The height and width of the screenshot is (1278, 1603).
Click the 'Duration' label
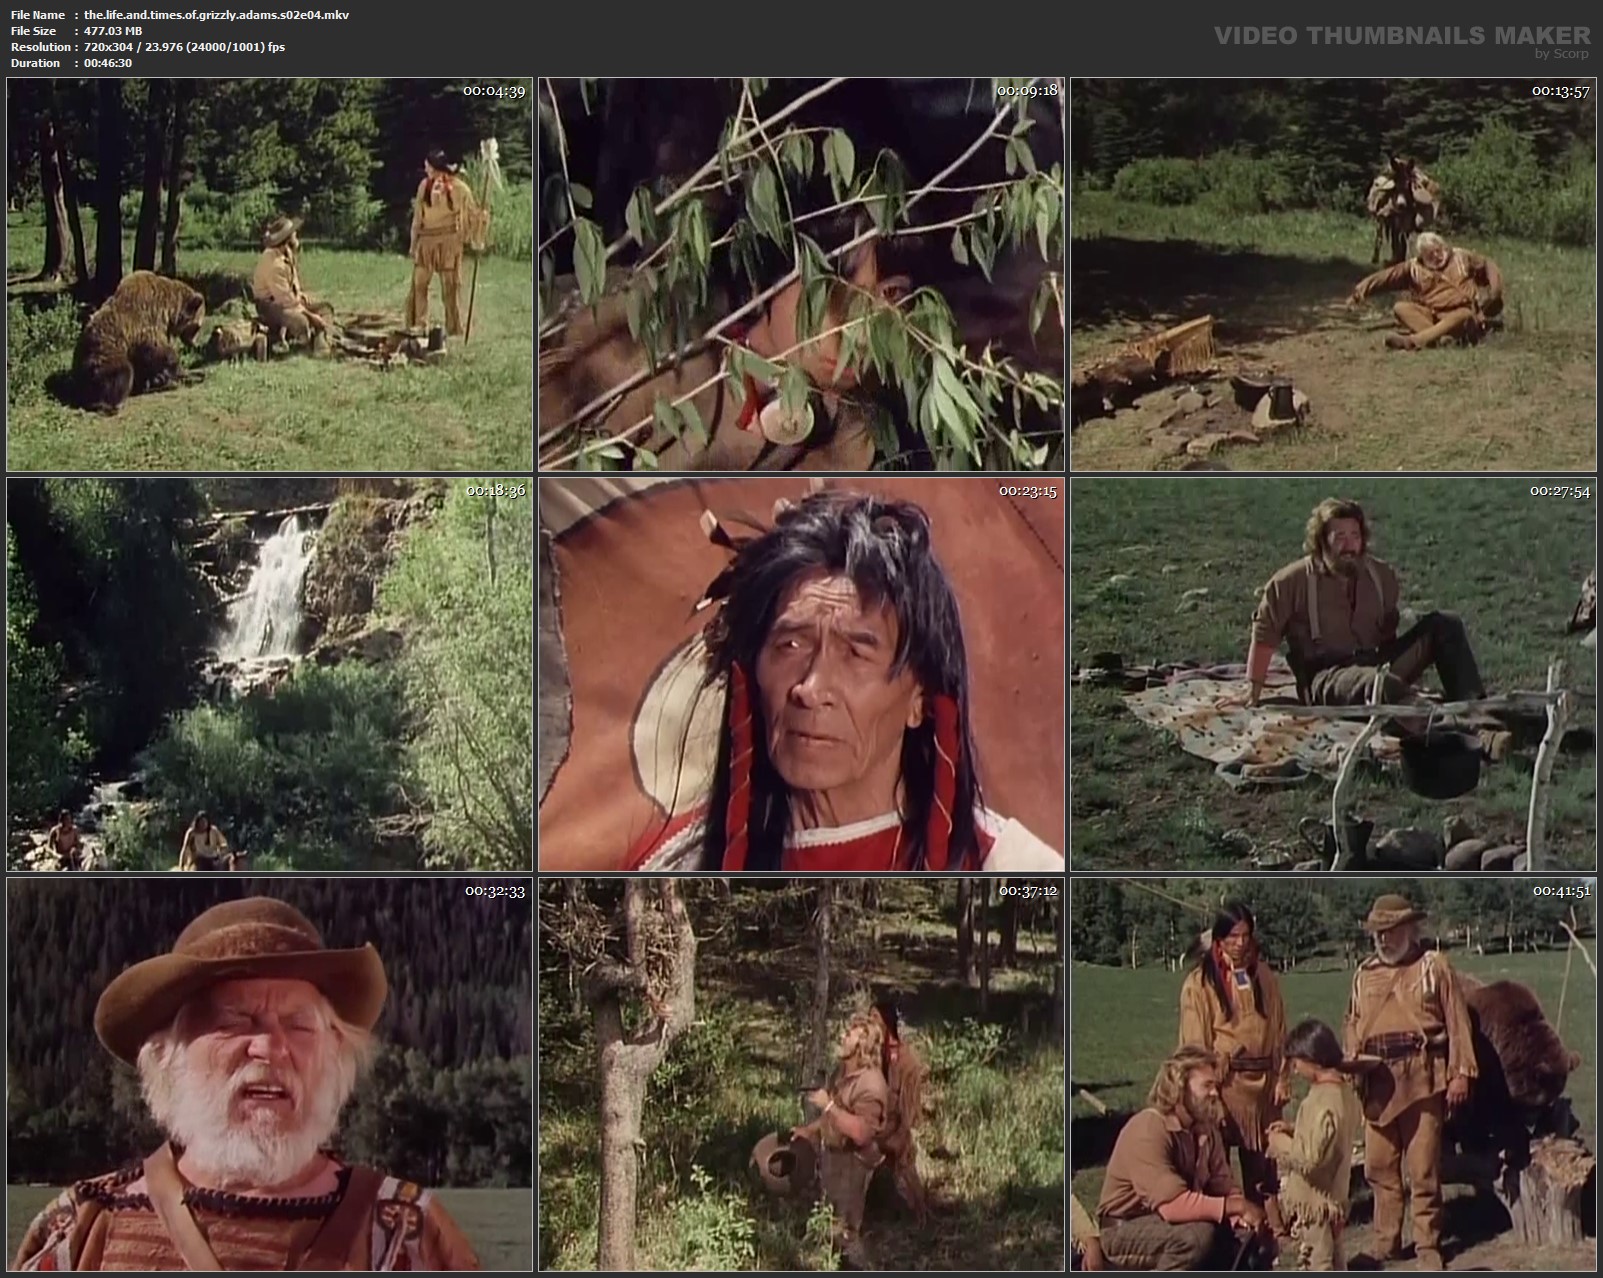[36, 63]
